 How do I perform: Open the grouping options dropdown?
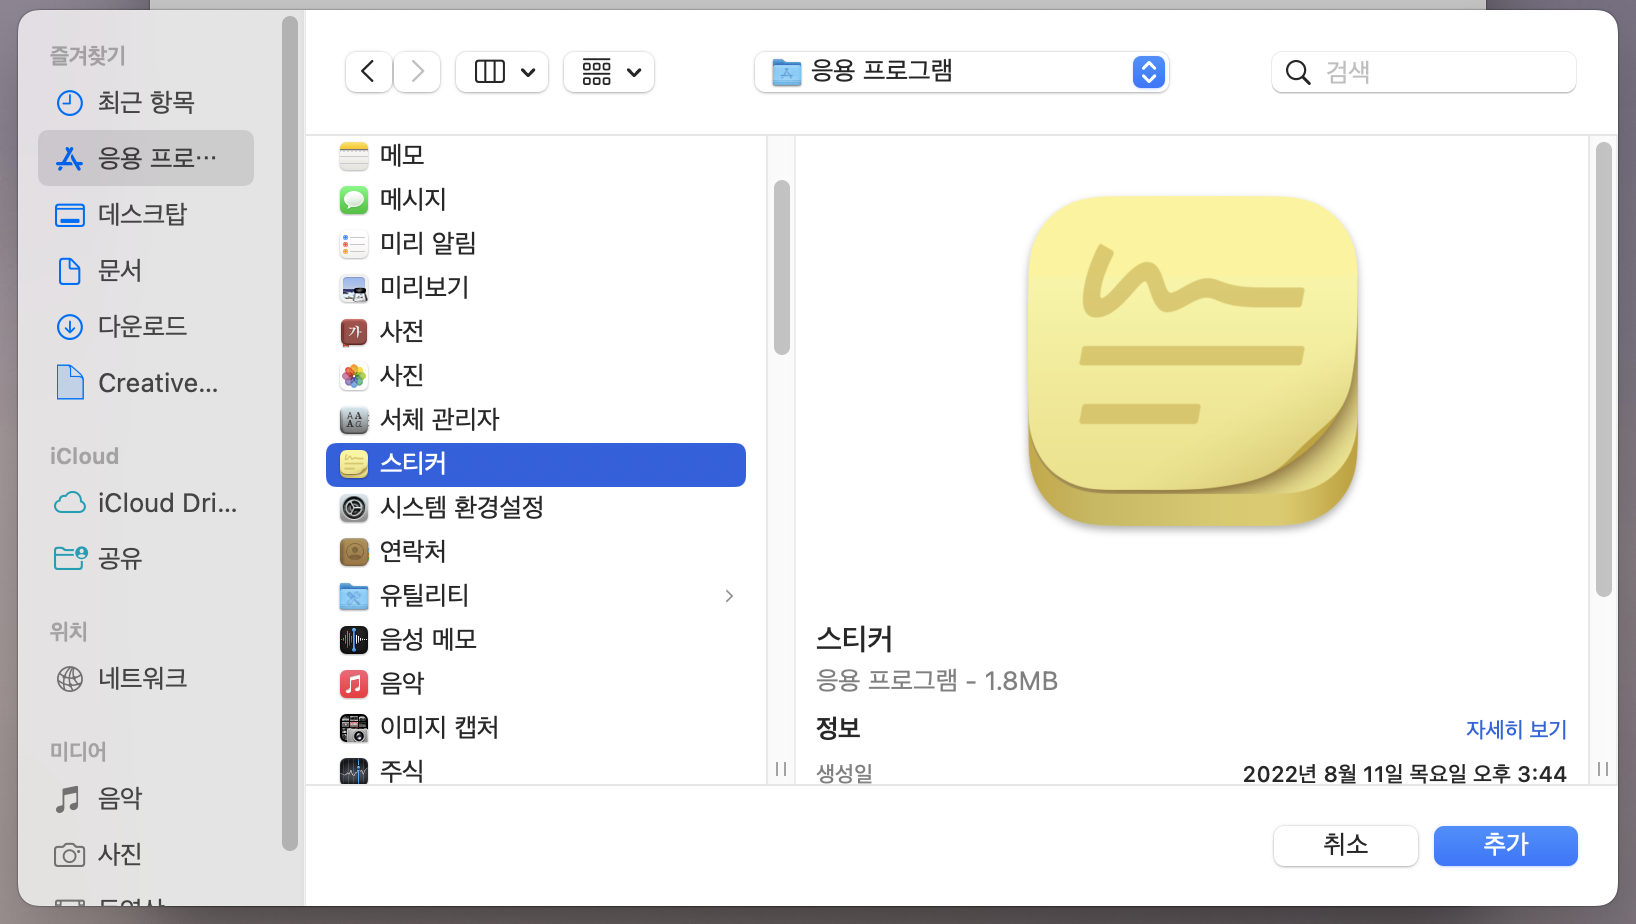click(609, 72)
